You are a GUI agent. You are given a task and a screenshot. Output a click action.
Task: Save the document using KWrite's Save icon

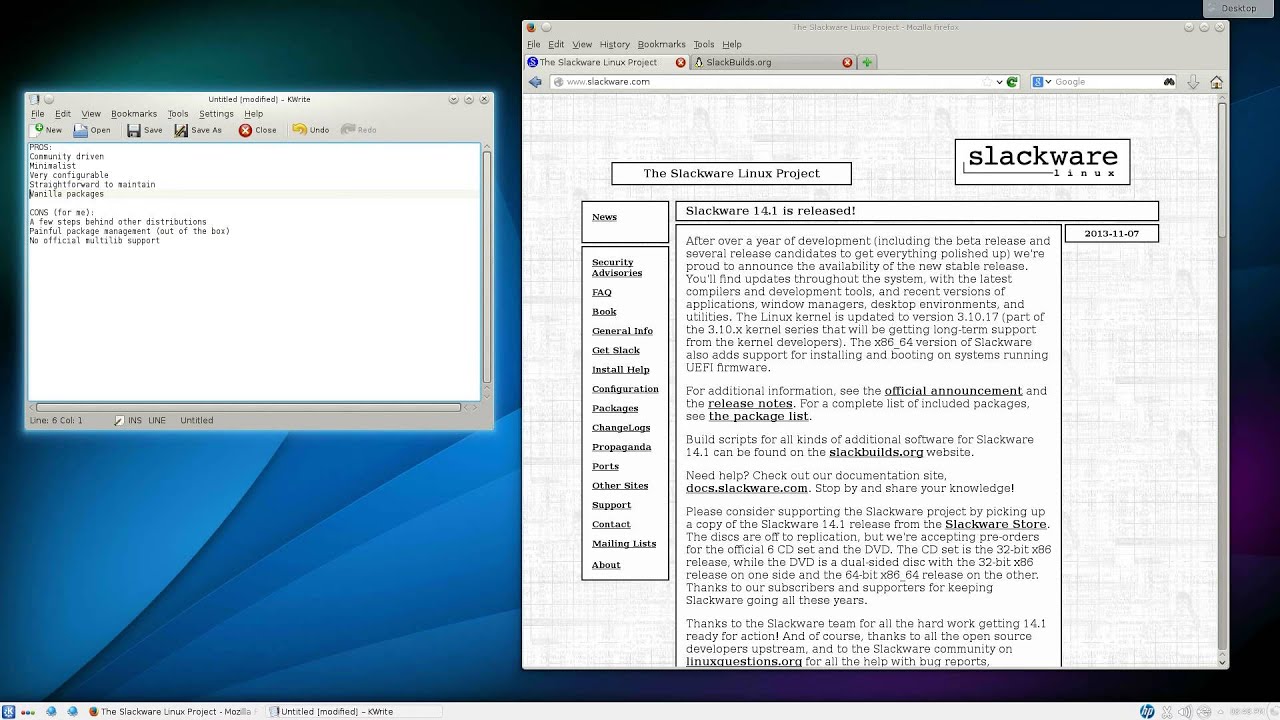tap(134, 130)
